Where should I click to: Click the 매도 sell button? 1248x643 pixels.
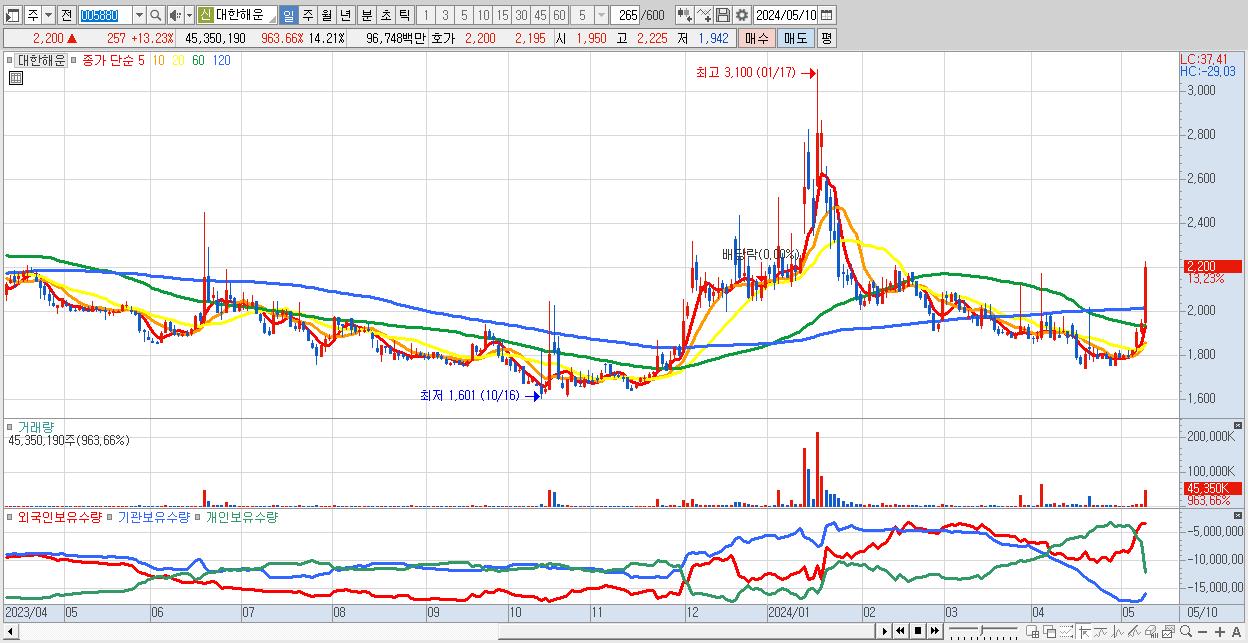click(x=795, y=38)
